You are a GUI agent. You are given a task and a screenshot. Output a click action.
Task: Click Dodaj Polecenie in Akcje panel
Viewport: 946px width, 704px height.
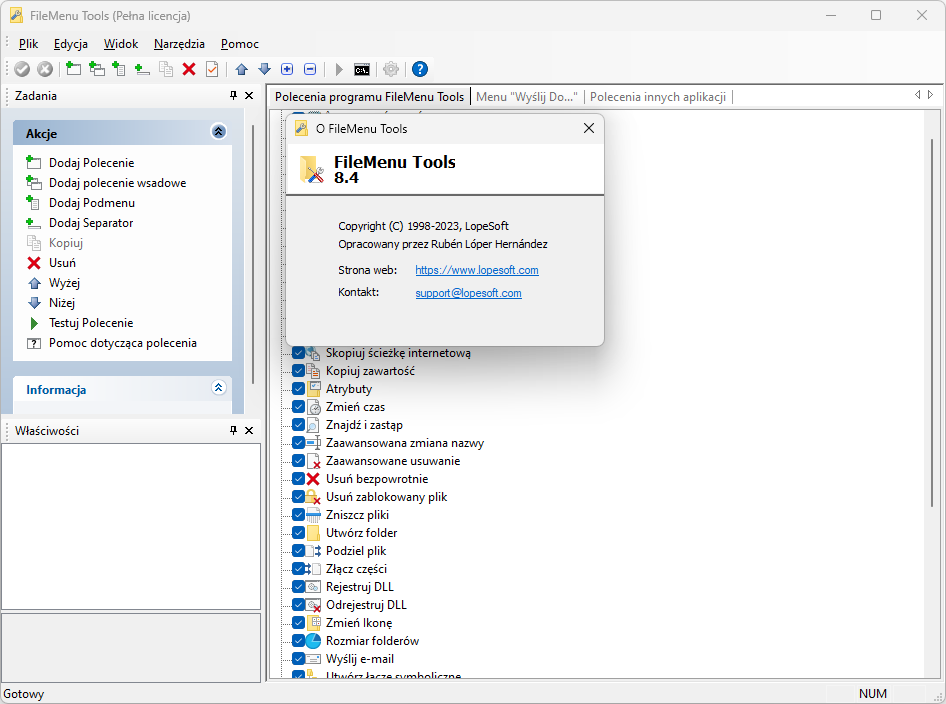[92, 163]
